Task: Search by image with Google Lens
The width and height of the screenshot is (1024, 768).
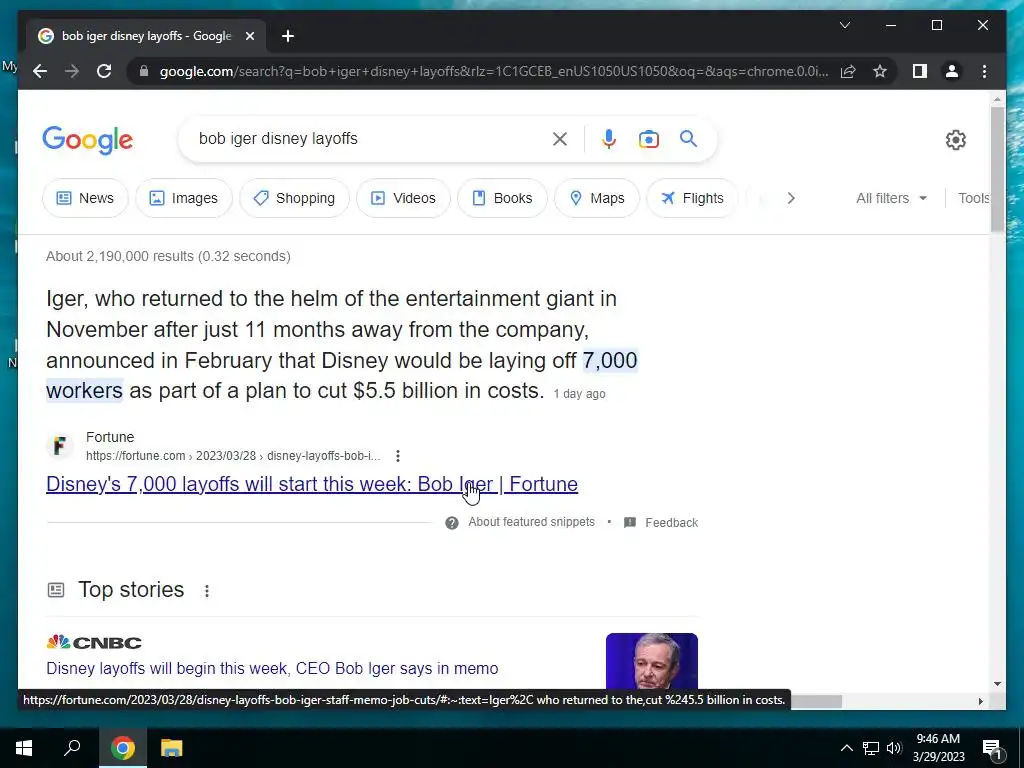Action: [648, 139]
